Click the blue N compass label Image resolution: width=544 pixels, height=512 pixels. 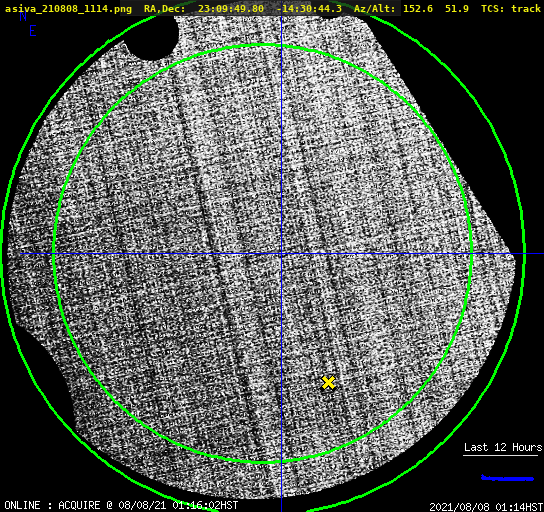pyautogui.click(x=23, y=16)
